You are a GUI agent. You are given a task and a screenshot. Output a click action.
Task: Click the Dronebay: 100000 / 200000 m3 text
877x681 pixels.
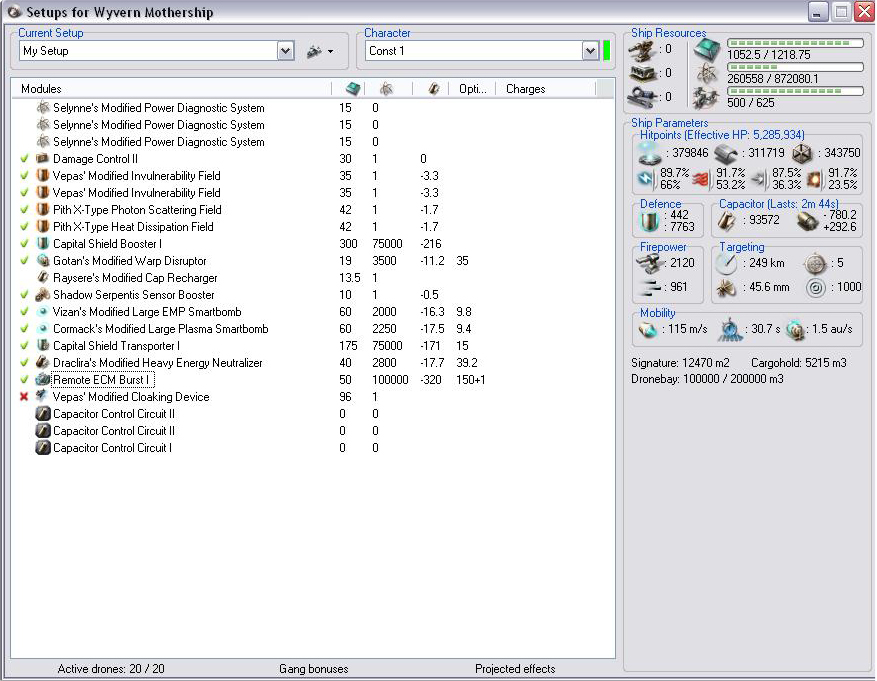(707, 379)
